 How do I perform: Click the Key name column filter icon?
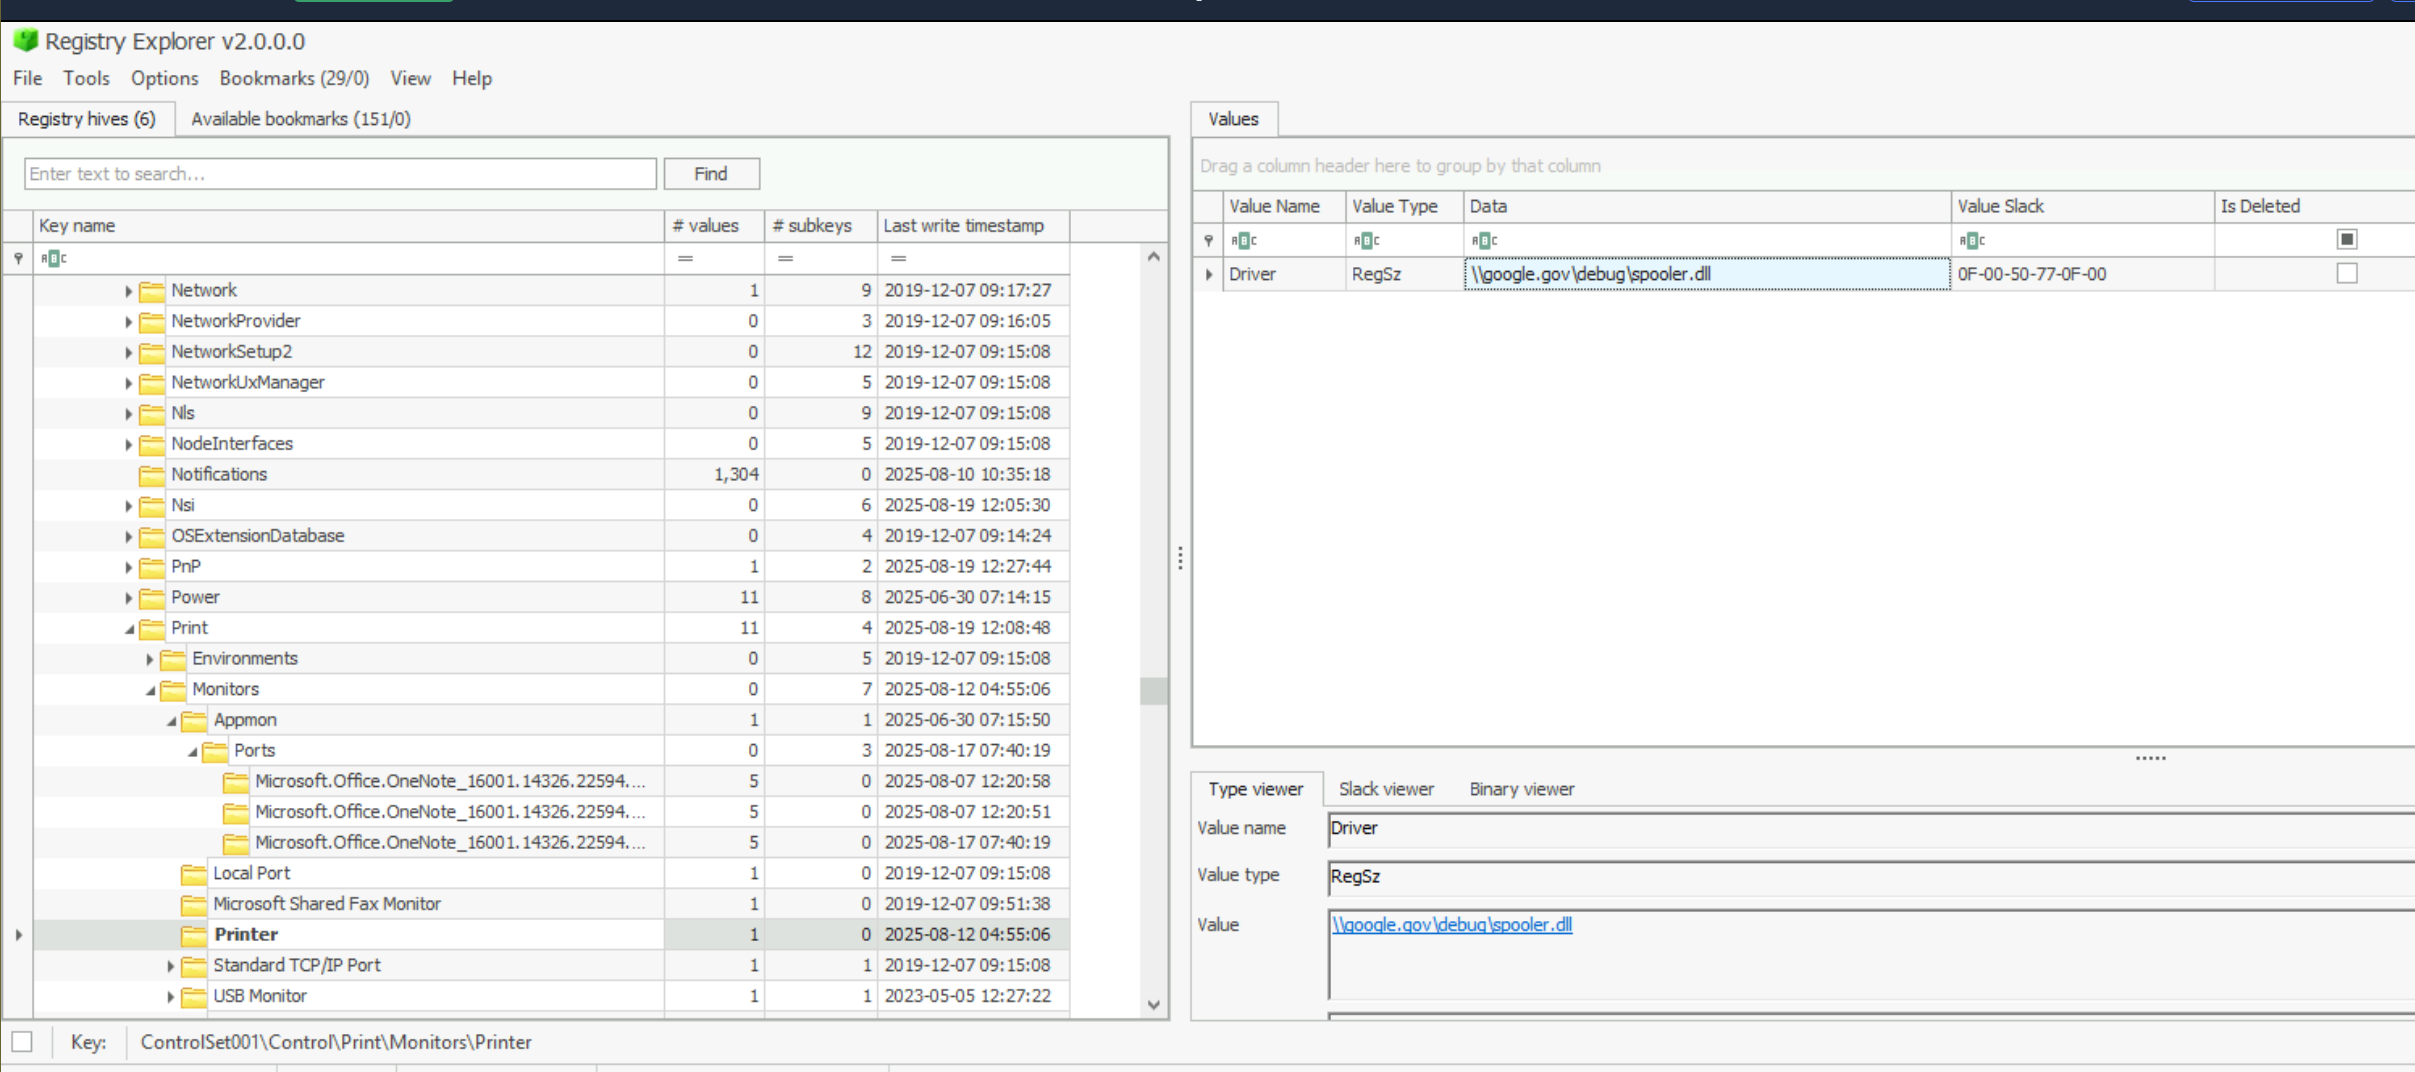pos(53,258)
